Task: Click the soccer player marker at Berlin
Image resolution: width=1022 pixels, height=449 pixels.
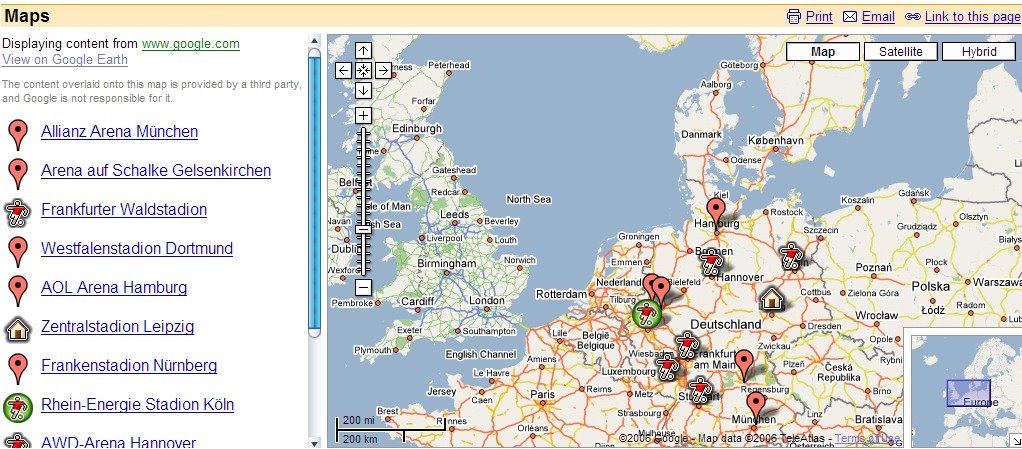Action: point(791,256)
